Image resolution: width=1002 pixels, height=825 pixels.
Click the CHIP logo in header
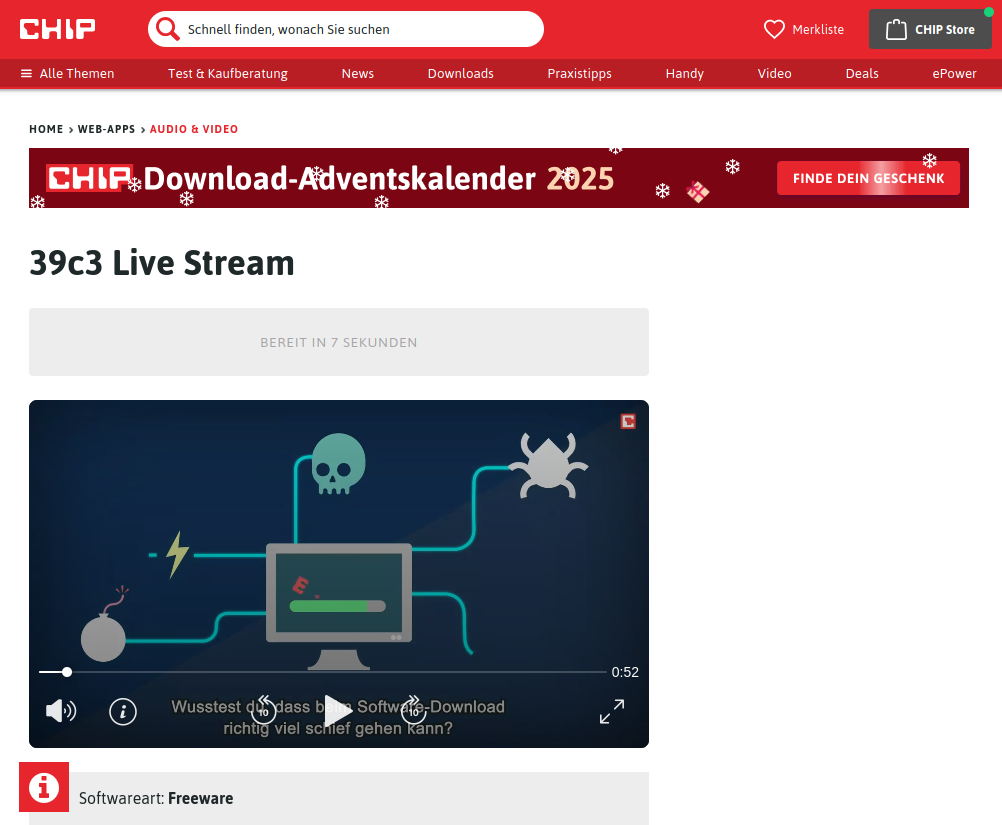[x=58, y=29]
